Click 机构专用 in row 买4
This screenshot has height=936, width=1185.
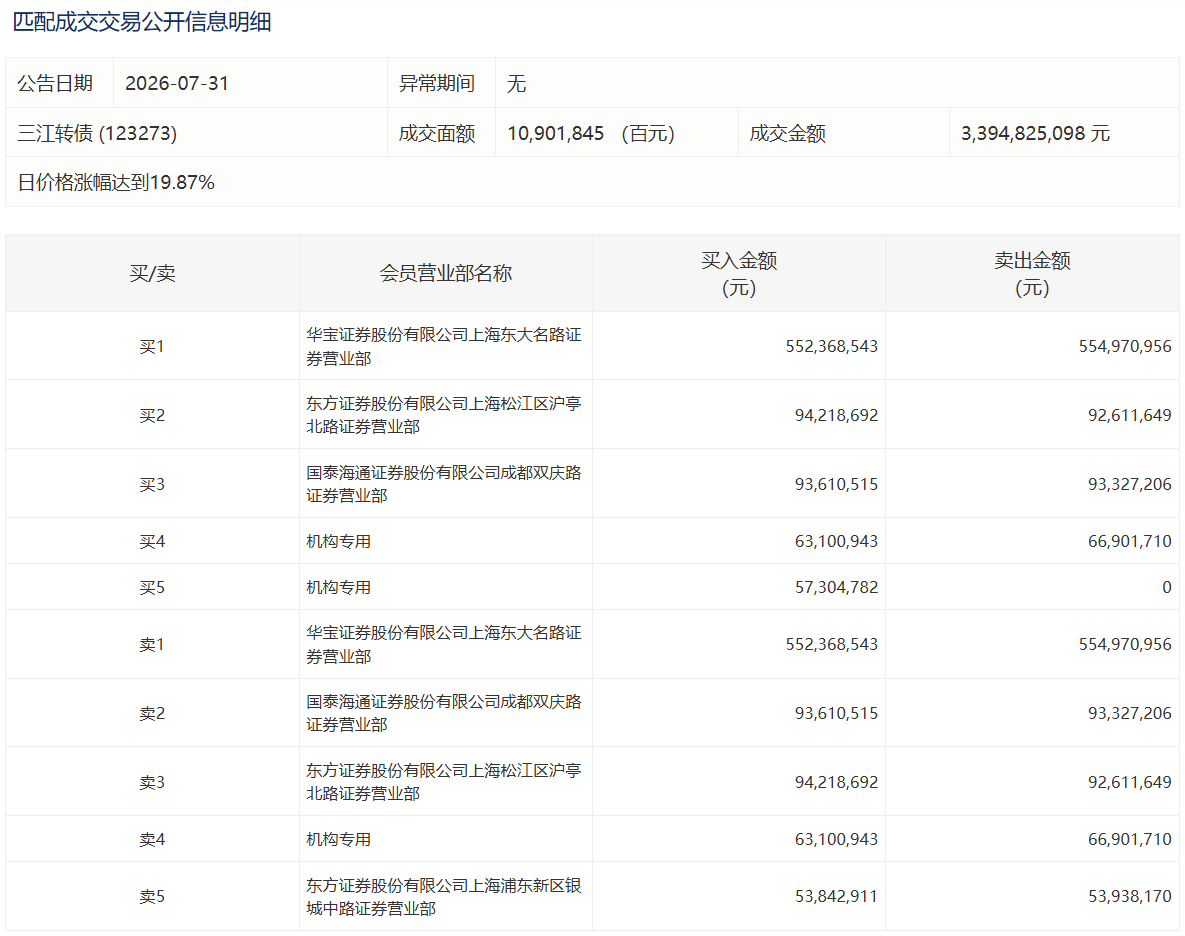(339, 541)
